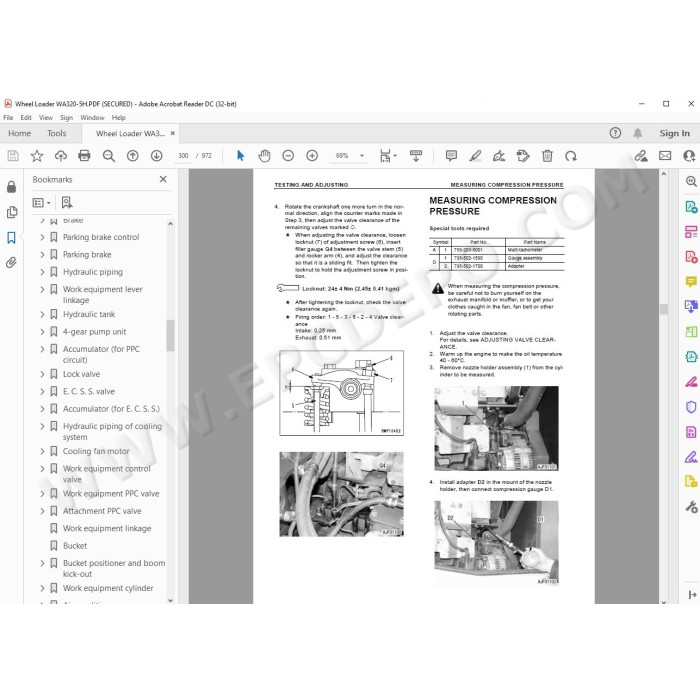Screen dimensions: 700x700
Task: Send file by email envelope icon
Action: (x=665, y=156)
